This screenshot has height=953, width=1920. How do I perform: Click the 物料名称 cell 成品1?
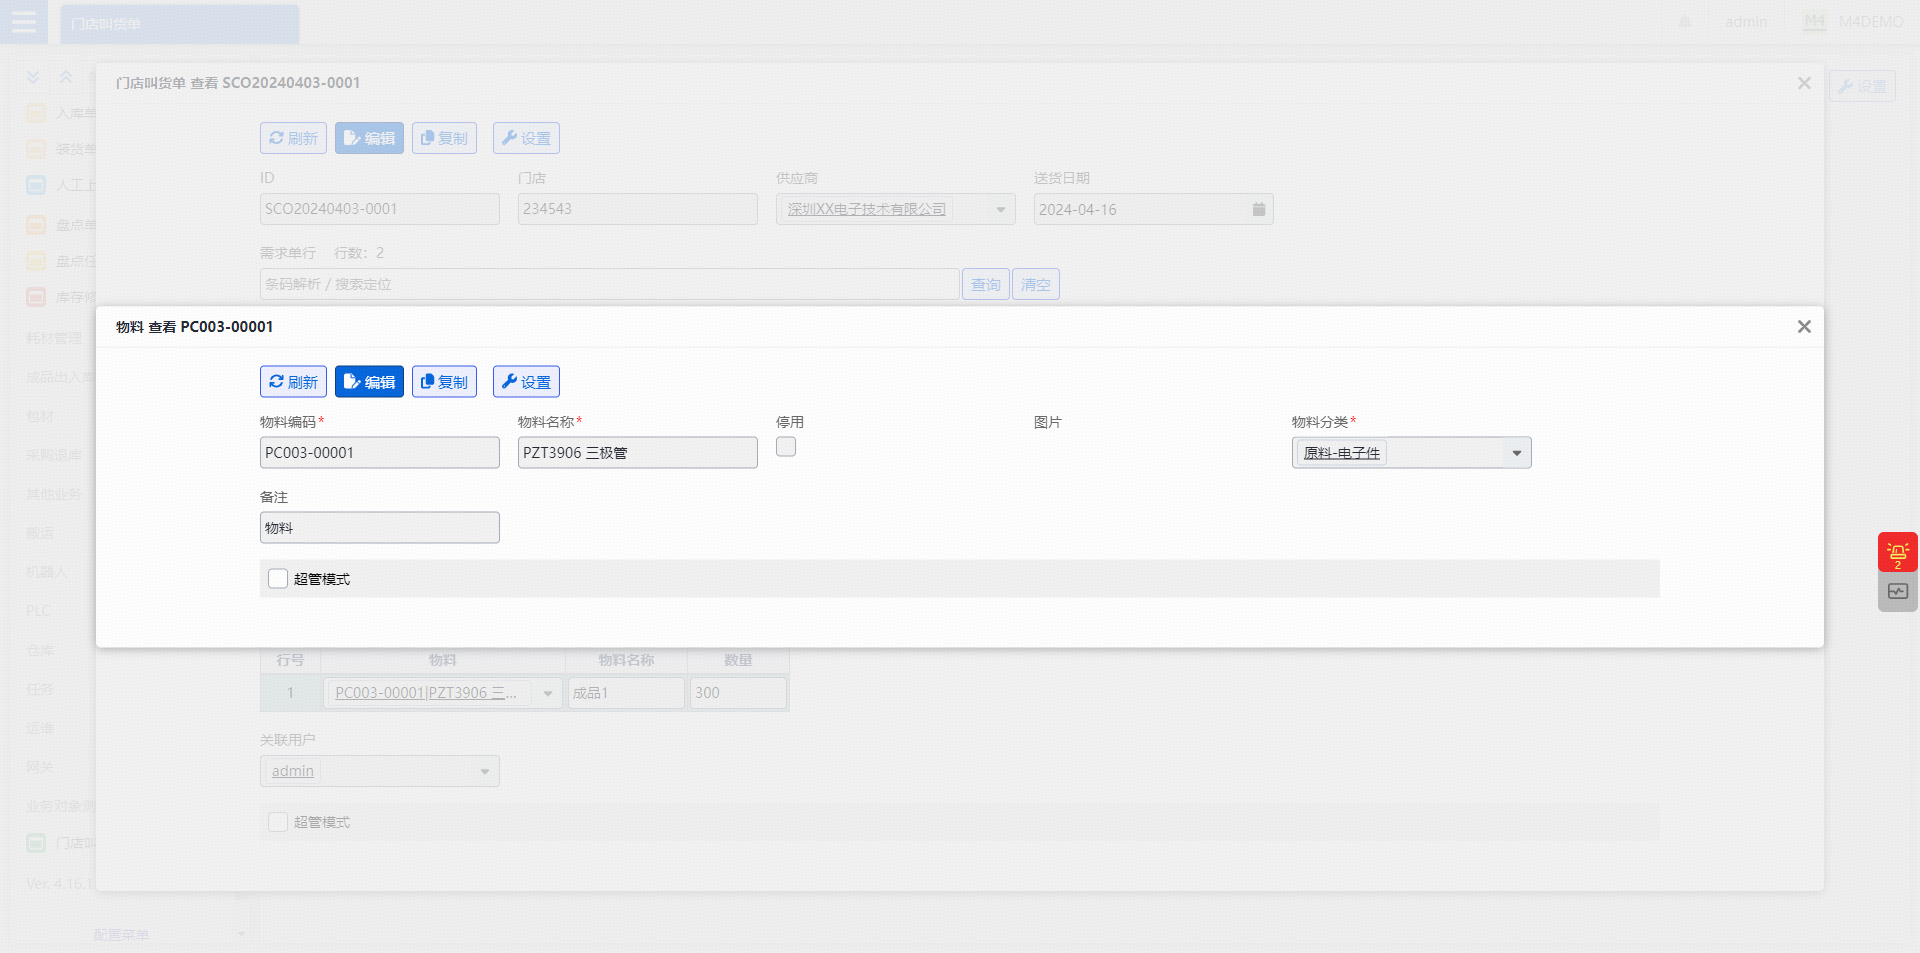tap(626, 693)
